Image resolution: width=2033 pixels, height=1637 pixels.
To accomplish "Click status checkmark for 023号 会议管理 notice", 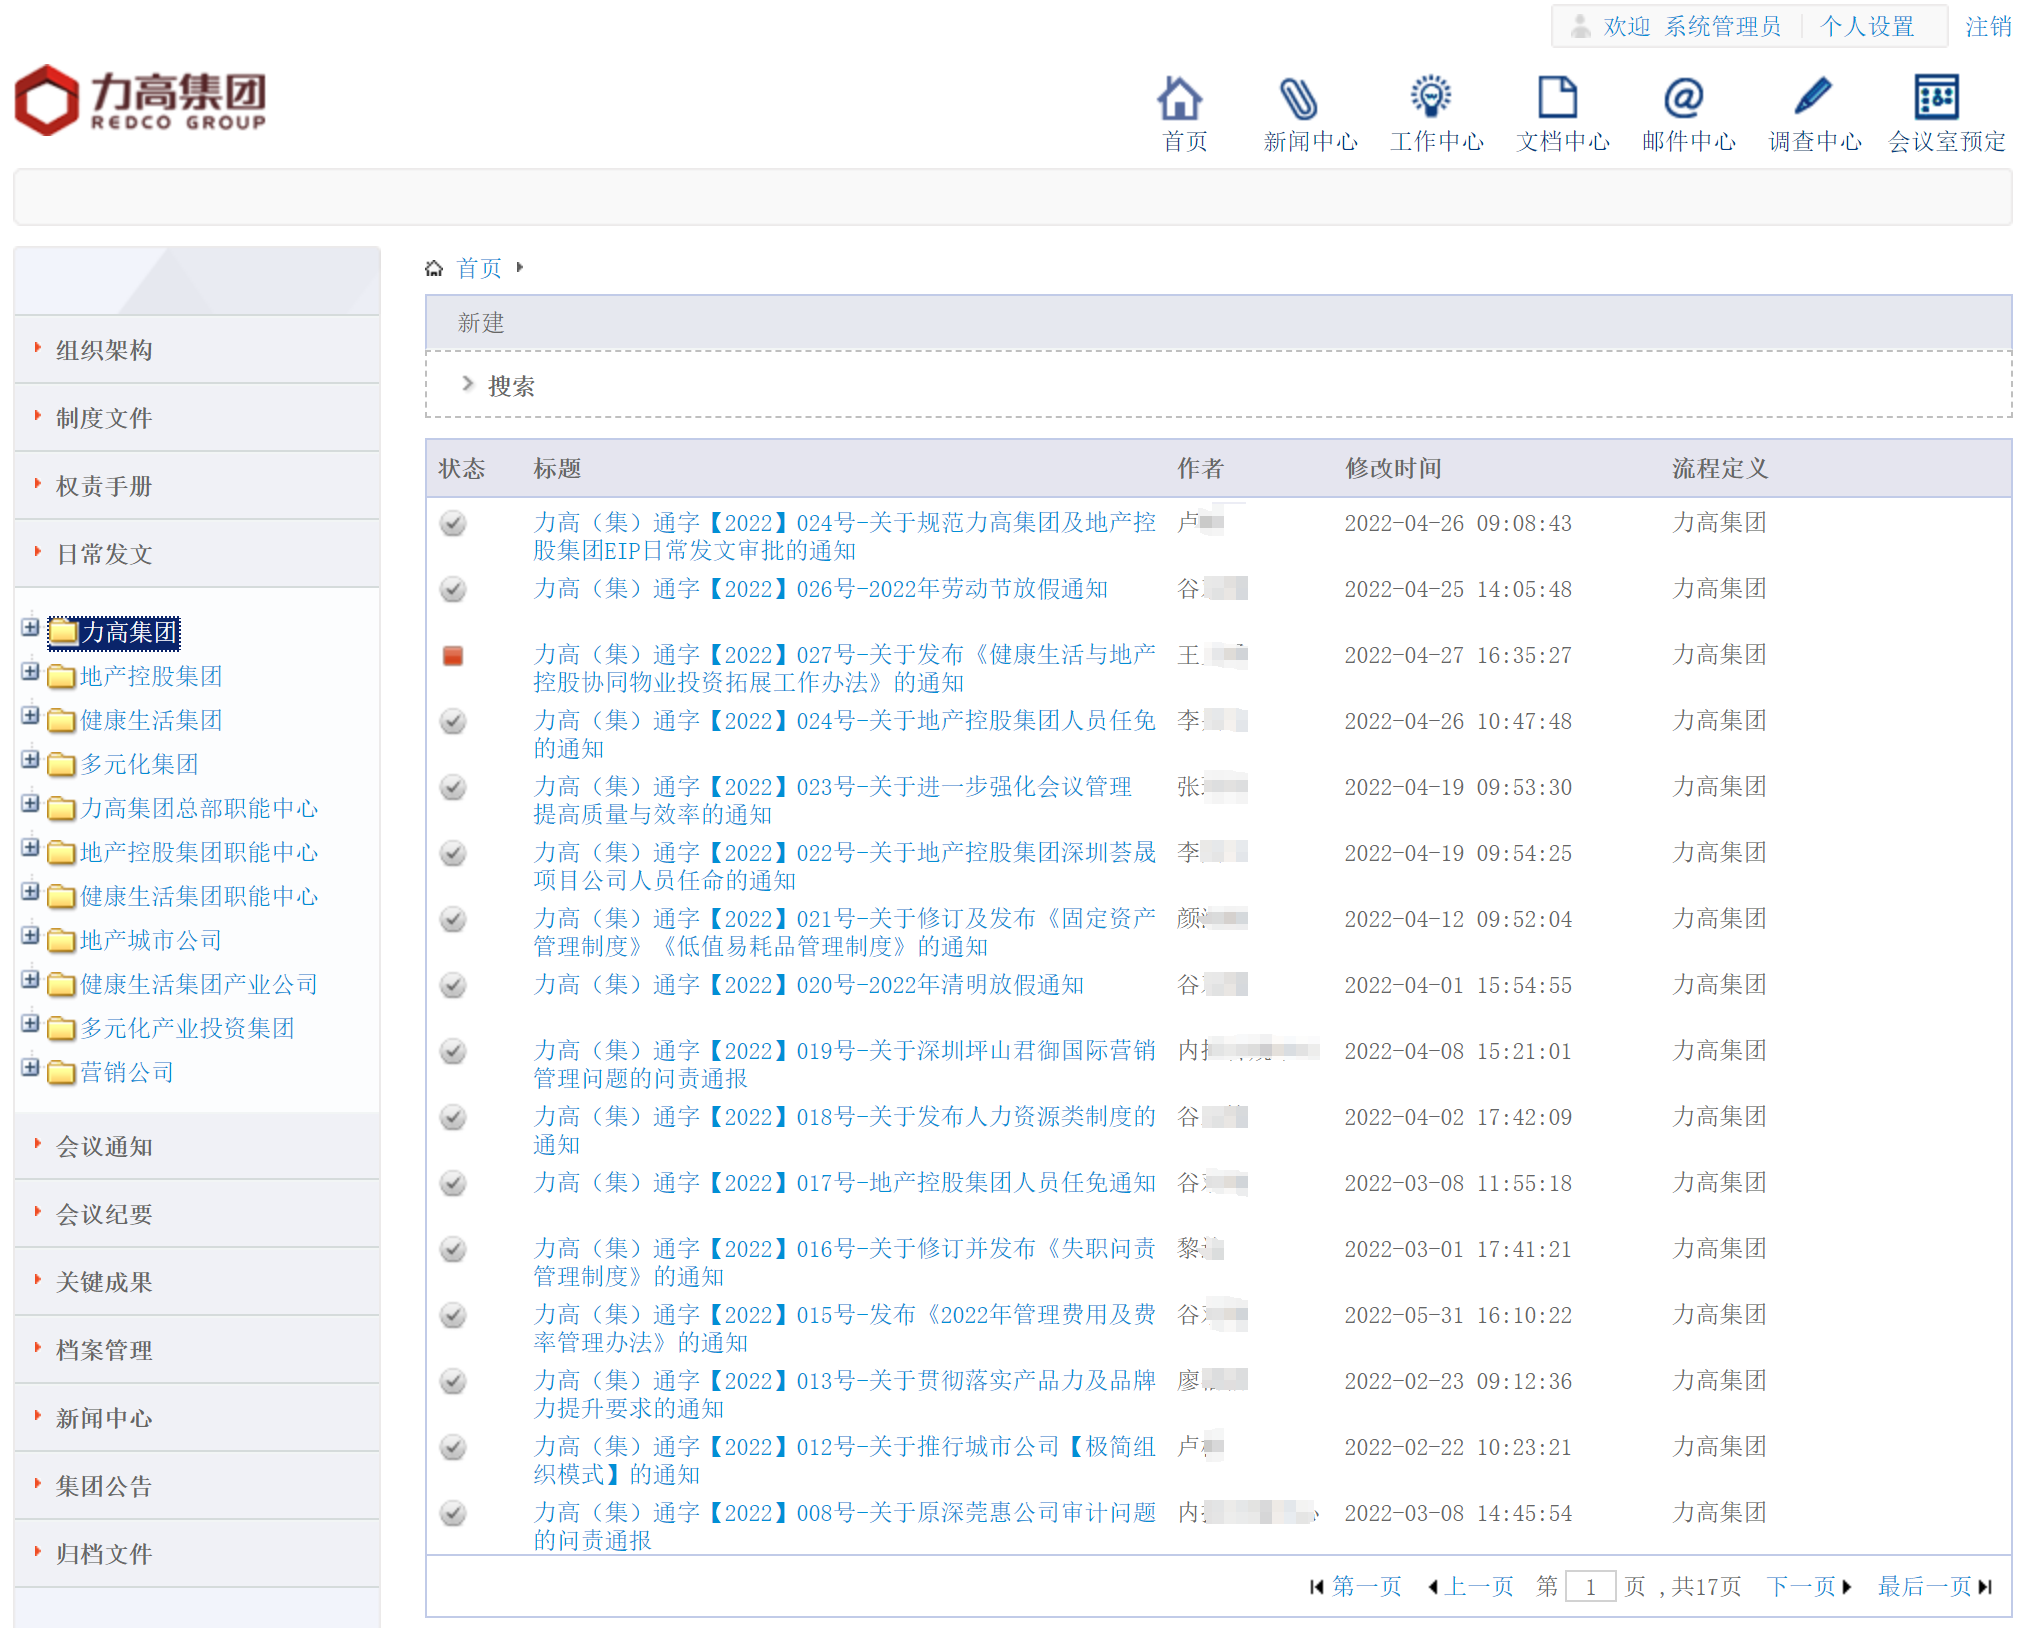I will tap(453, 787).
